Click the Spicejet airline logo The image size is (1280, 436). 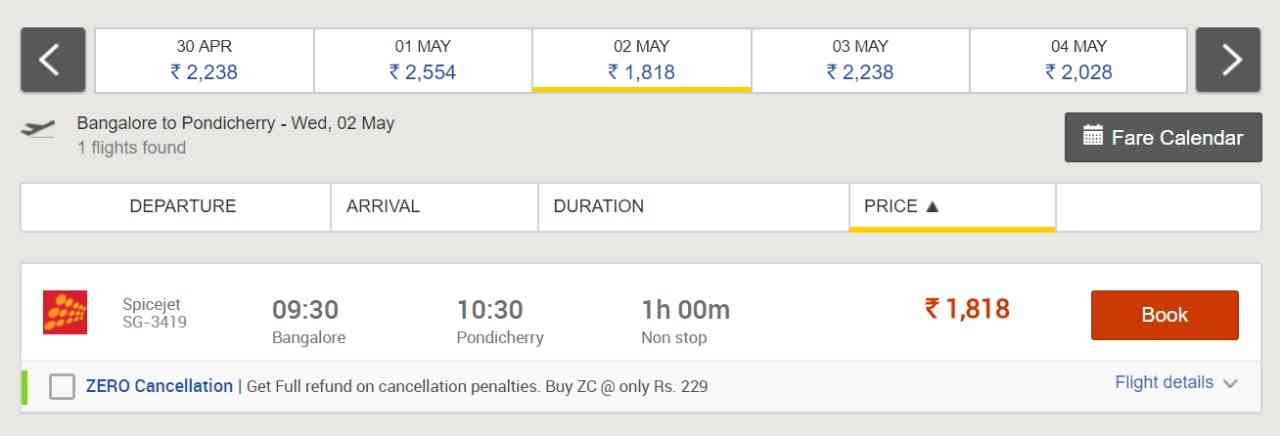[65, 312]
